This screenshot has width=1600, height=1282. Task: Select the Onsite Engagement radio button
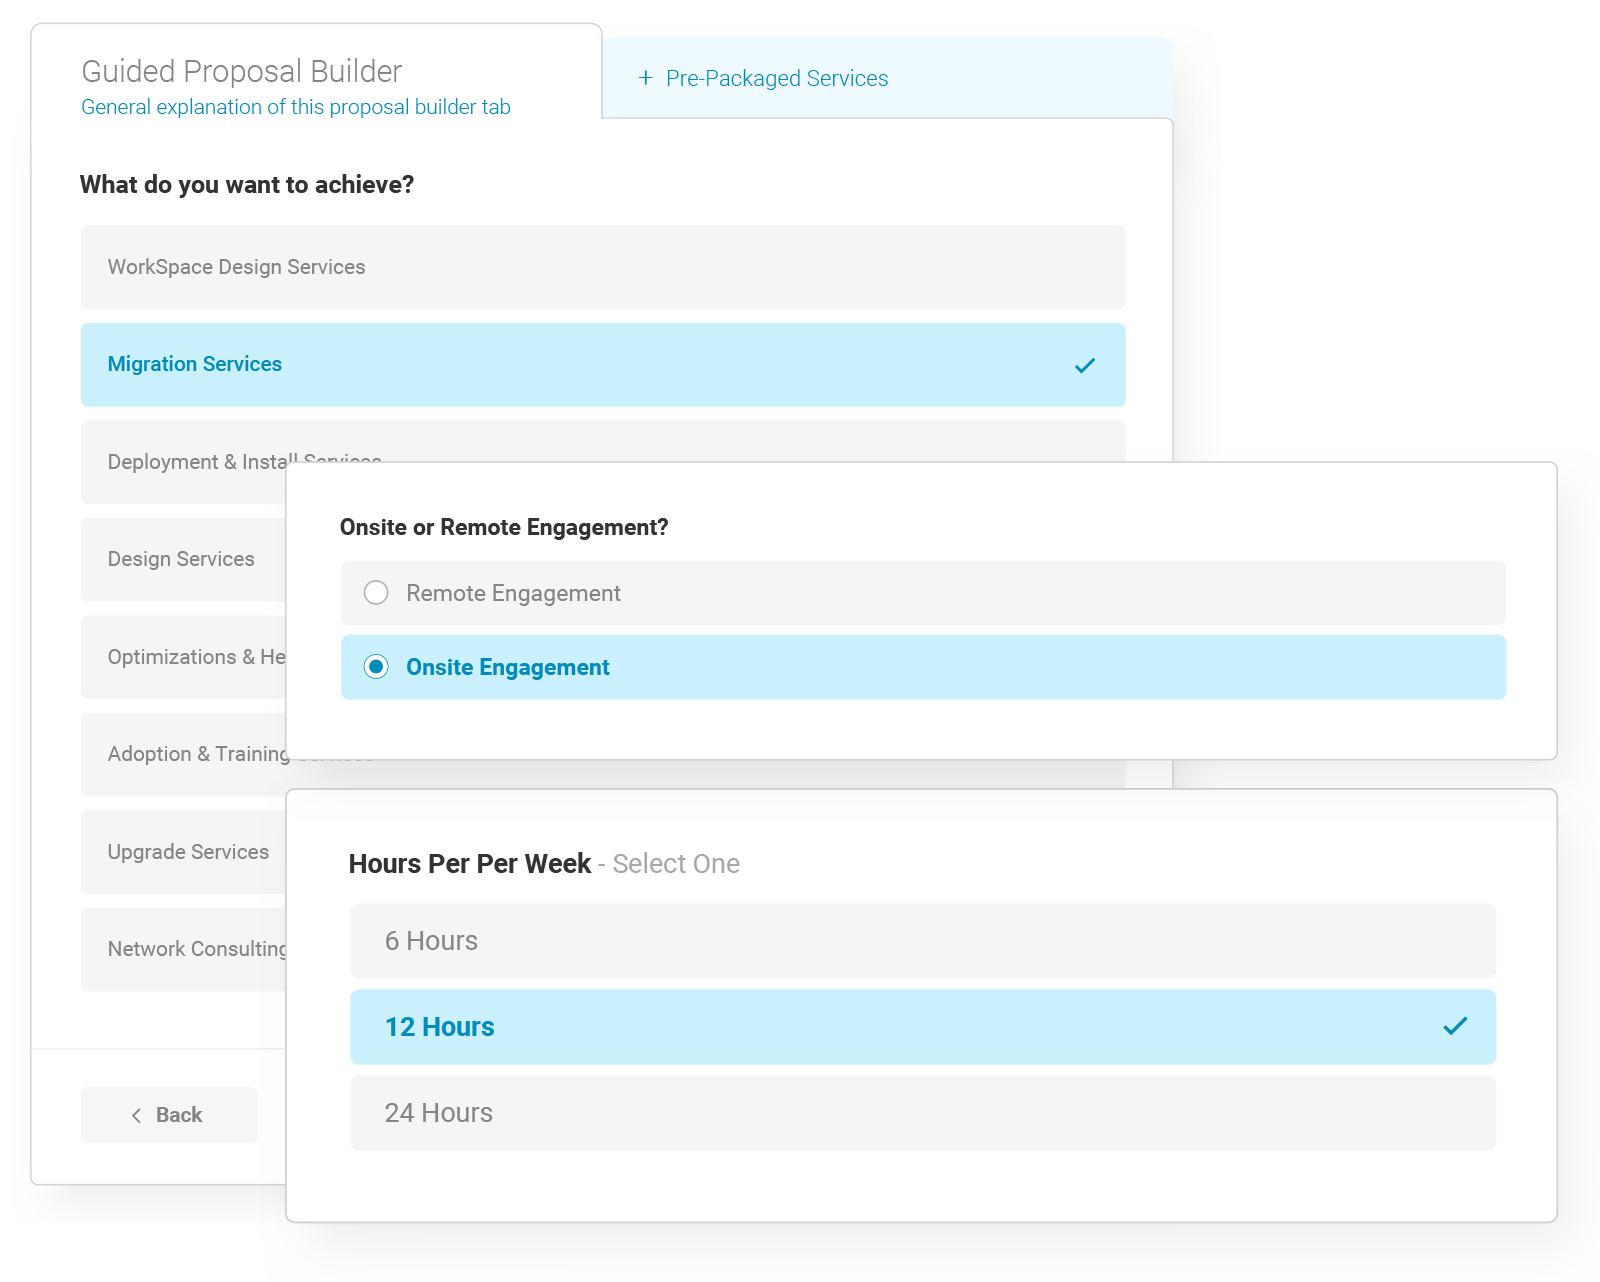[x=376, y=667]
